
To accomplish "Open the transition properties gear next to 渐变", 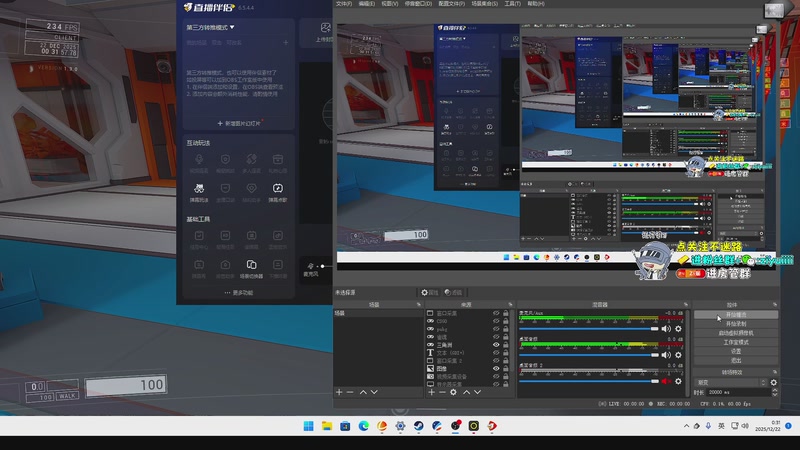I will 773,382.
